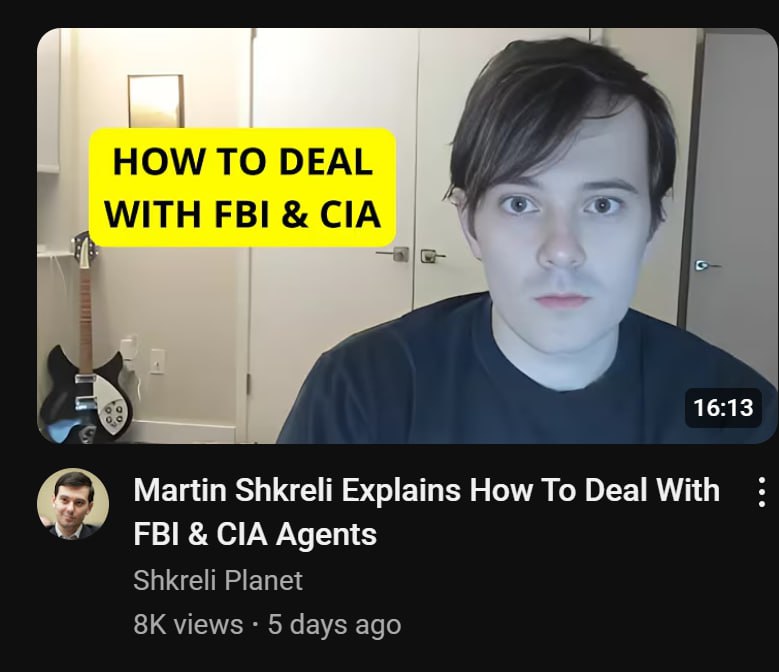Click the white outlet near the guitar
Screen dimensions: 779x672
coord(129,350)
